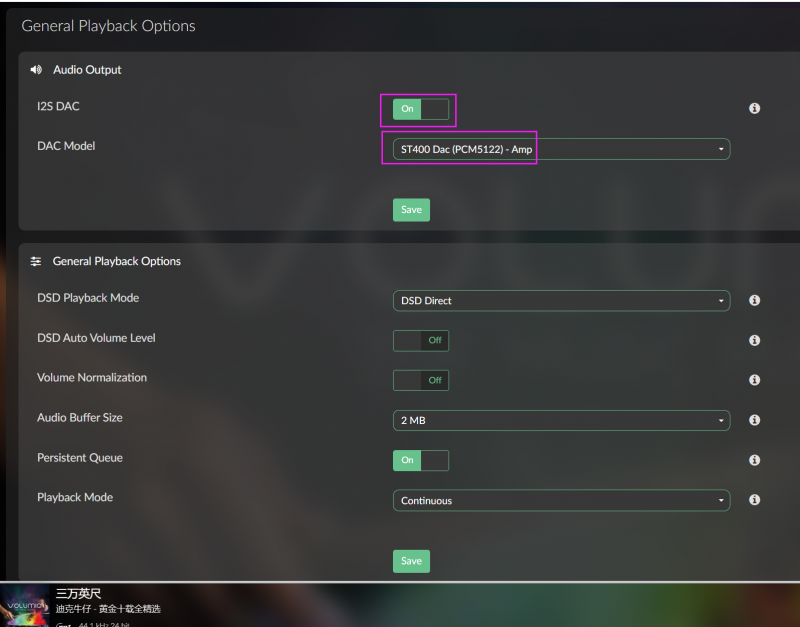800x627 pixels.
Task: Switch on Volume Normalization
Action: 421,380
